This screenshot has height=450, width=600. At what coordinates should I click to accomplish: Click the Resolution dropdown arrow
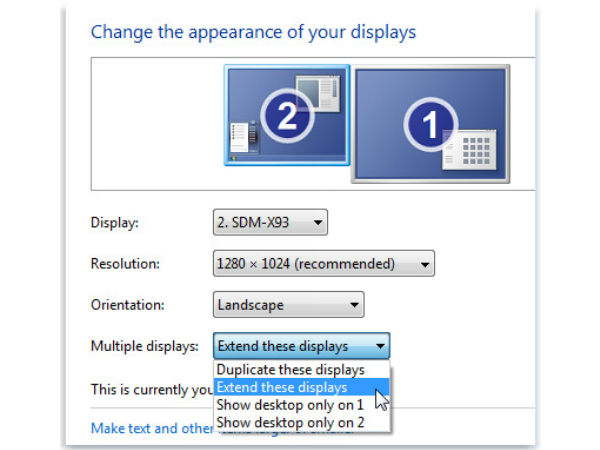pos(425,265)
